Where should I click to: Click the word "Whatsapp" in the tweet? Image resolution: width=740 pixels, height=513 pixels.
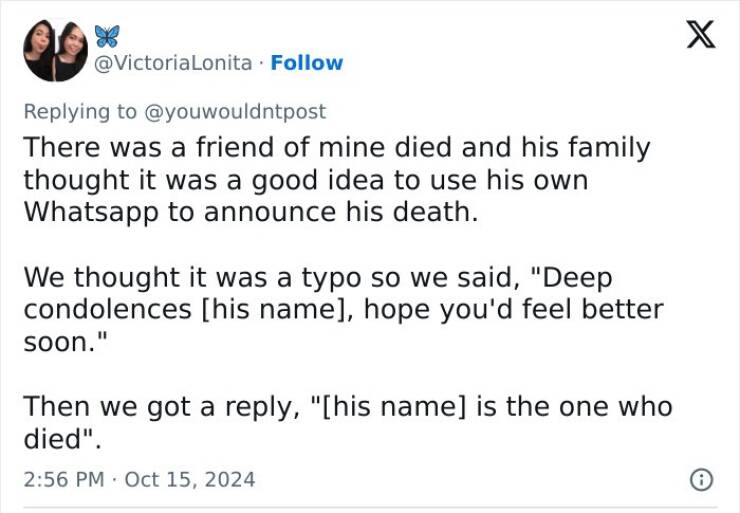[x=91, y=212]
